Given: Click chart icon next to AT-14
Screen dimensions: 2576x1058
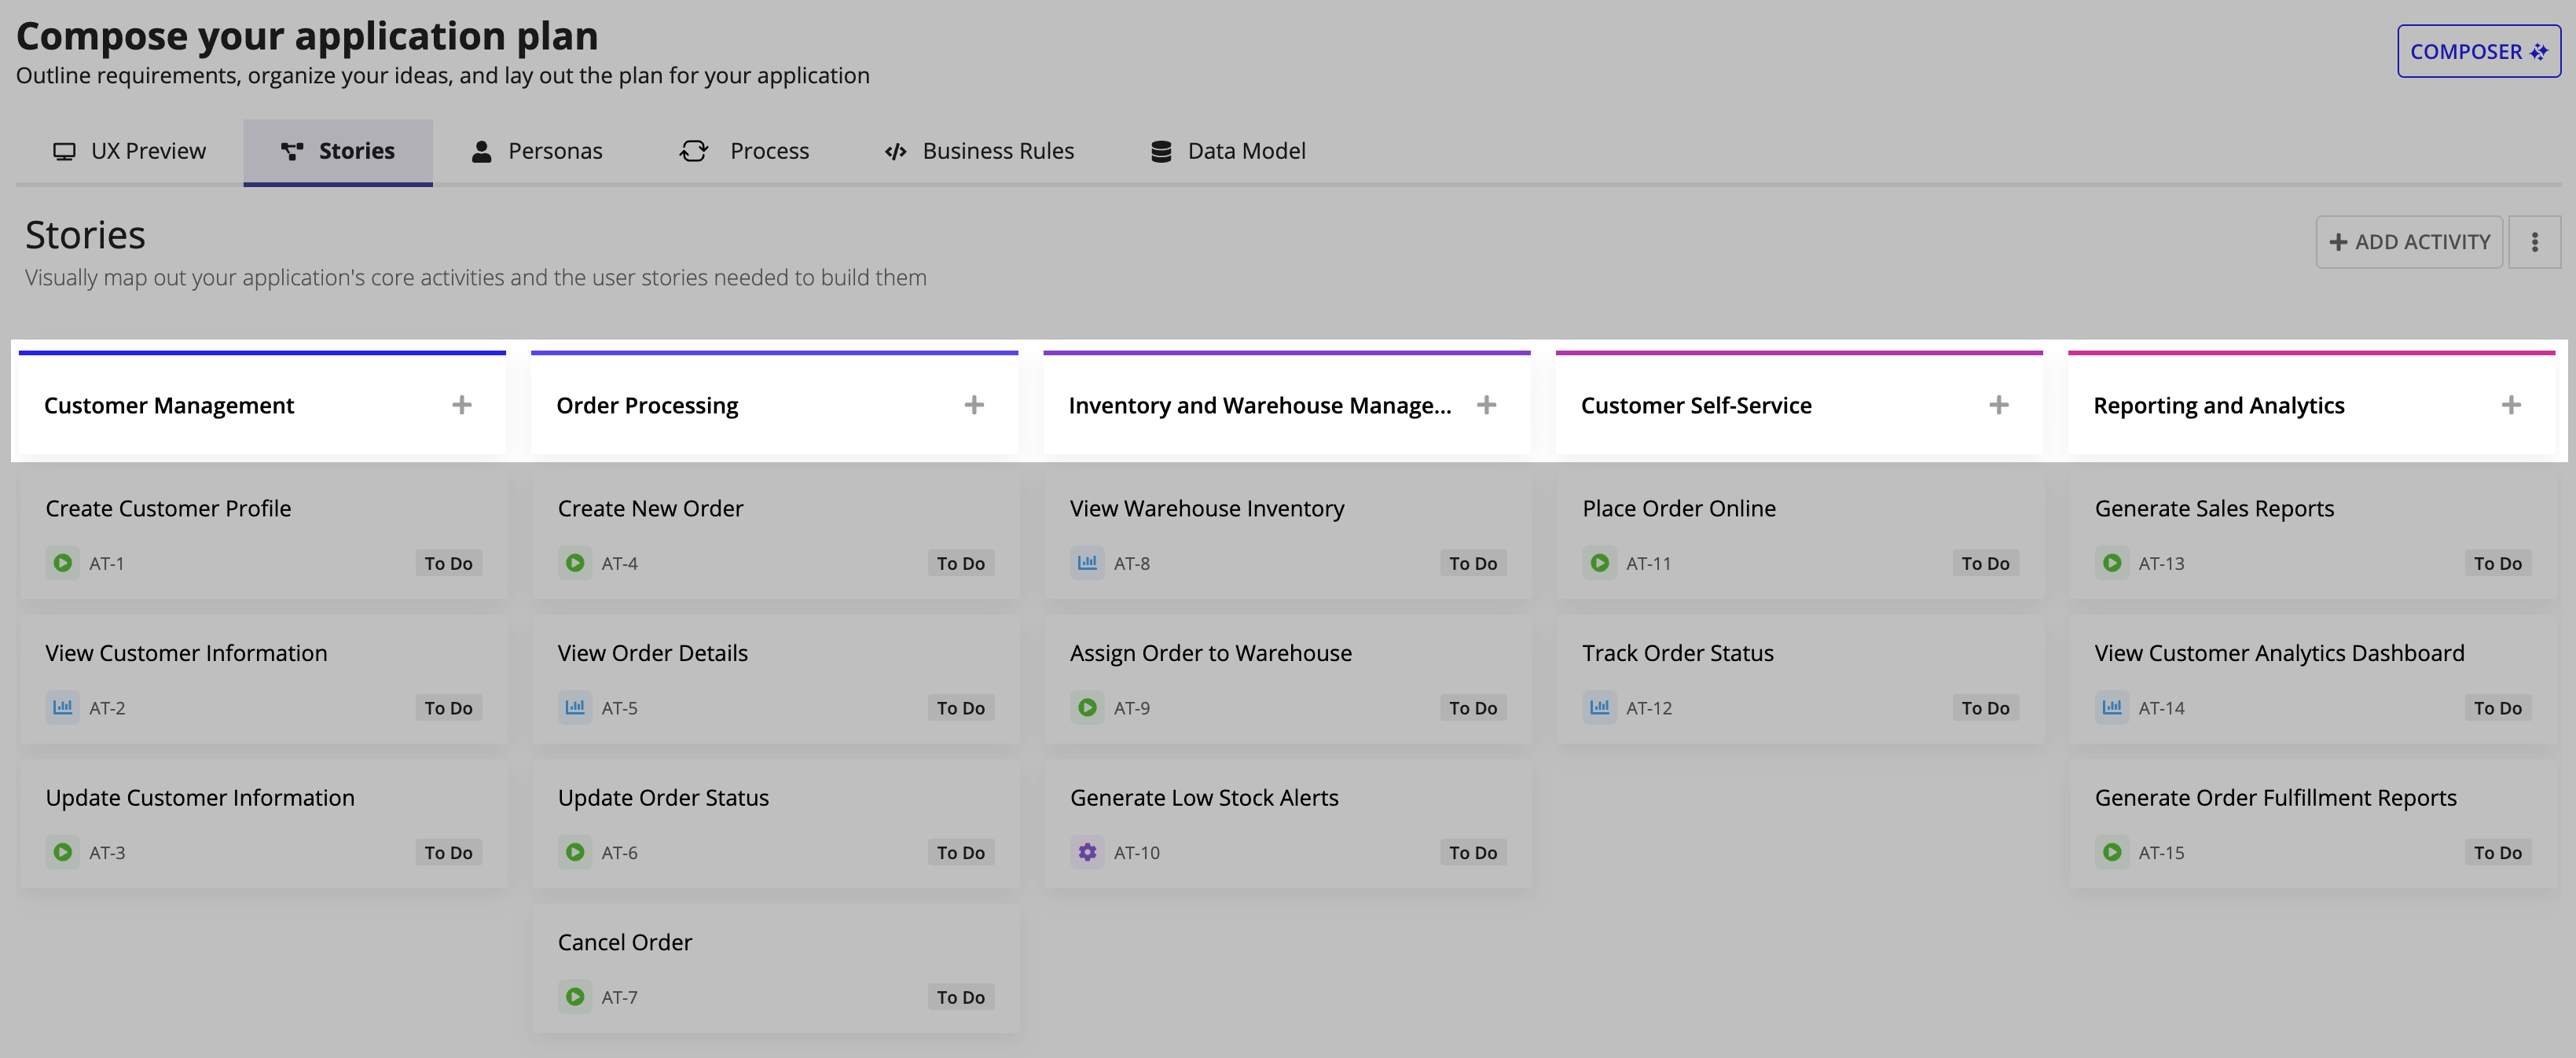Looking at the screenshot, I should (x=2112, y=707).
